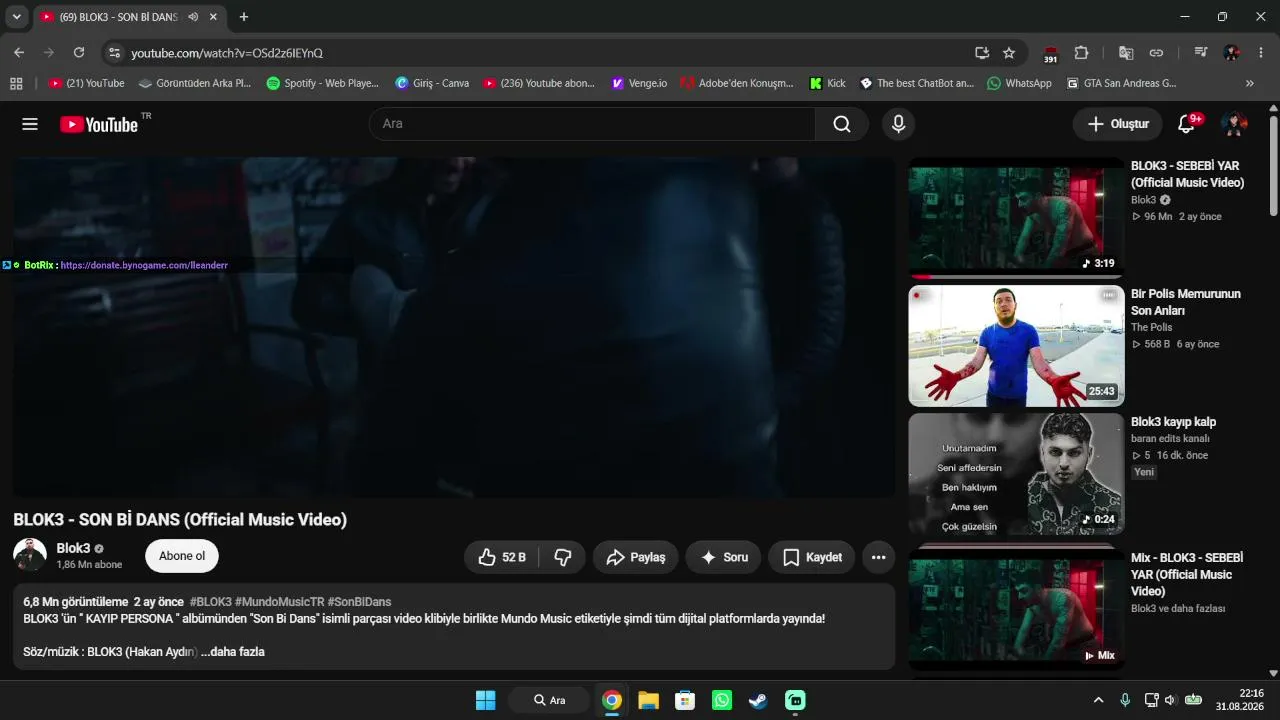This screenshot has width=1280, height=720.
Task: Click the #MundoMusicTR hashtag
Action: coord(279,602)
